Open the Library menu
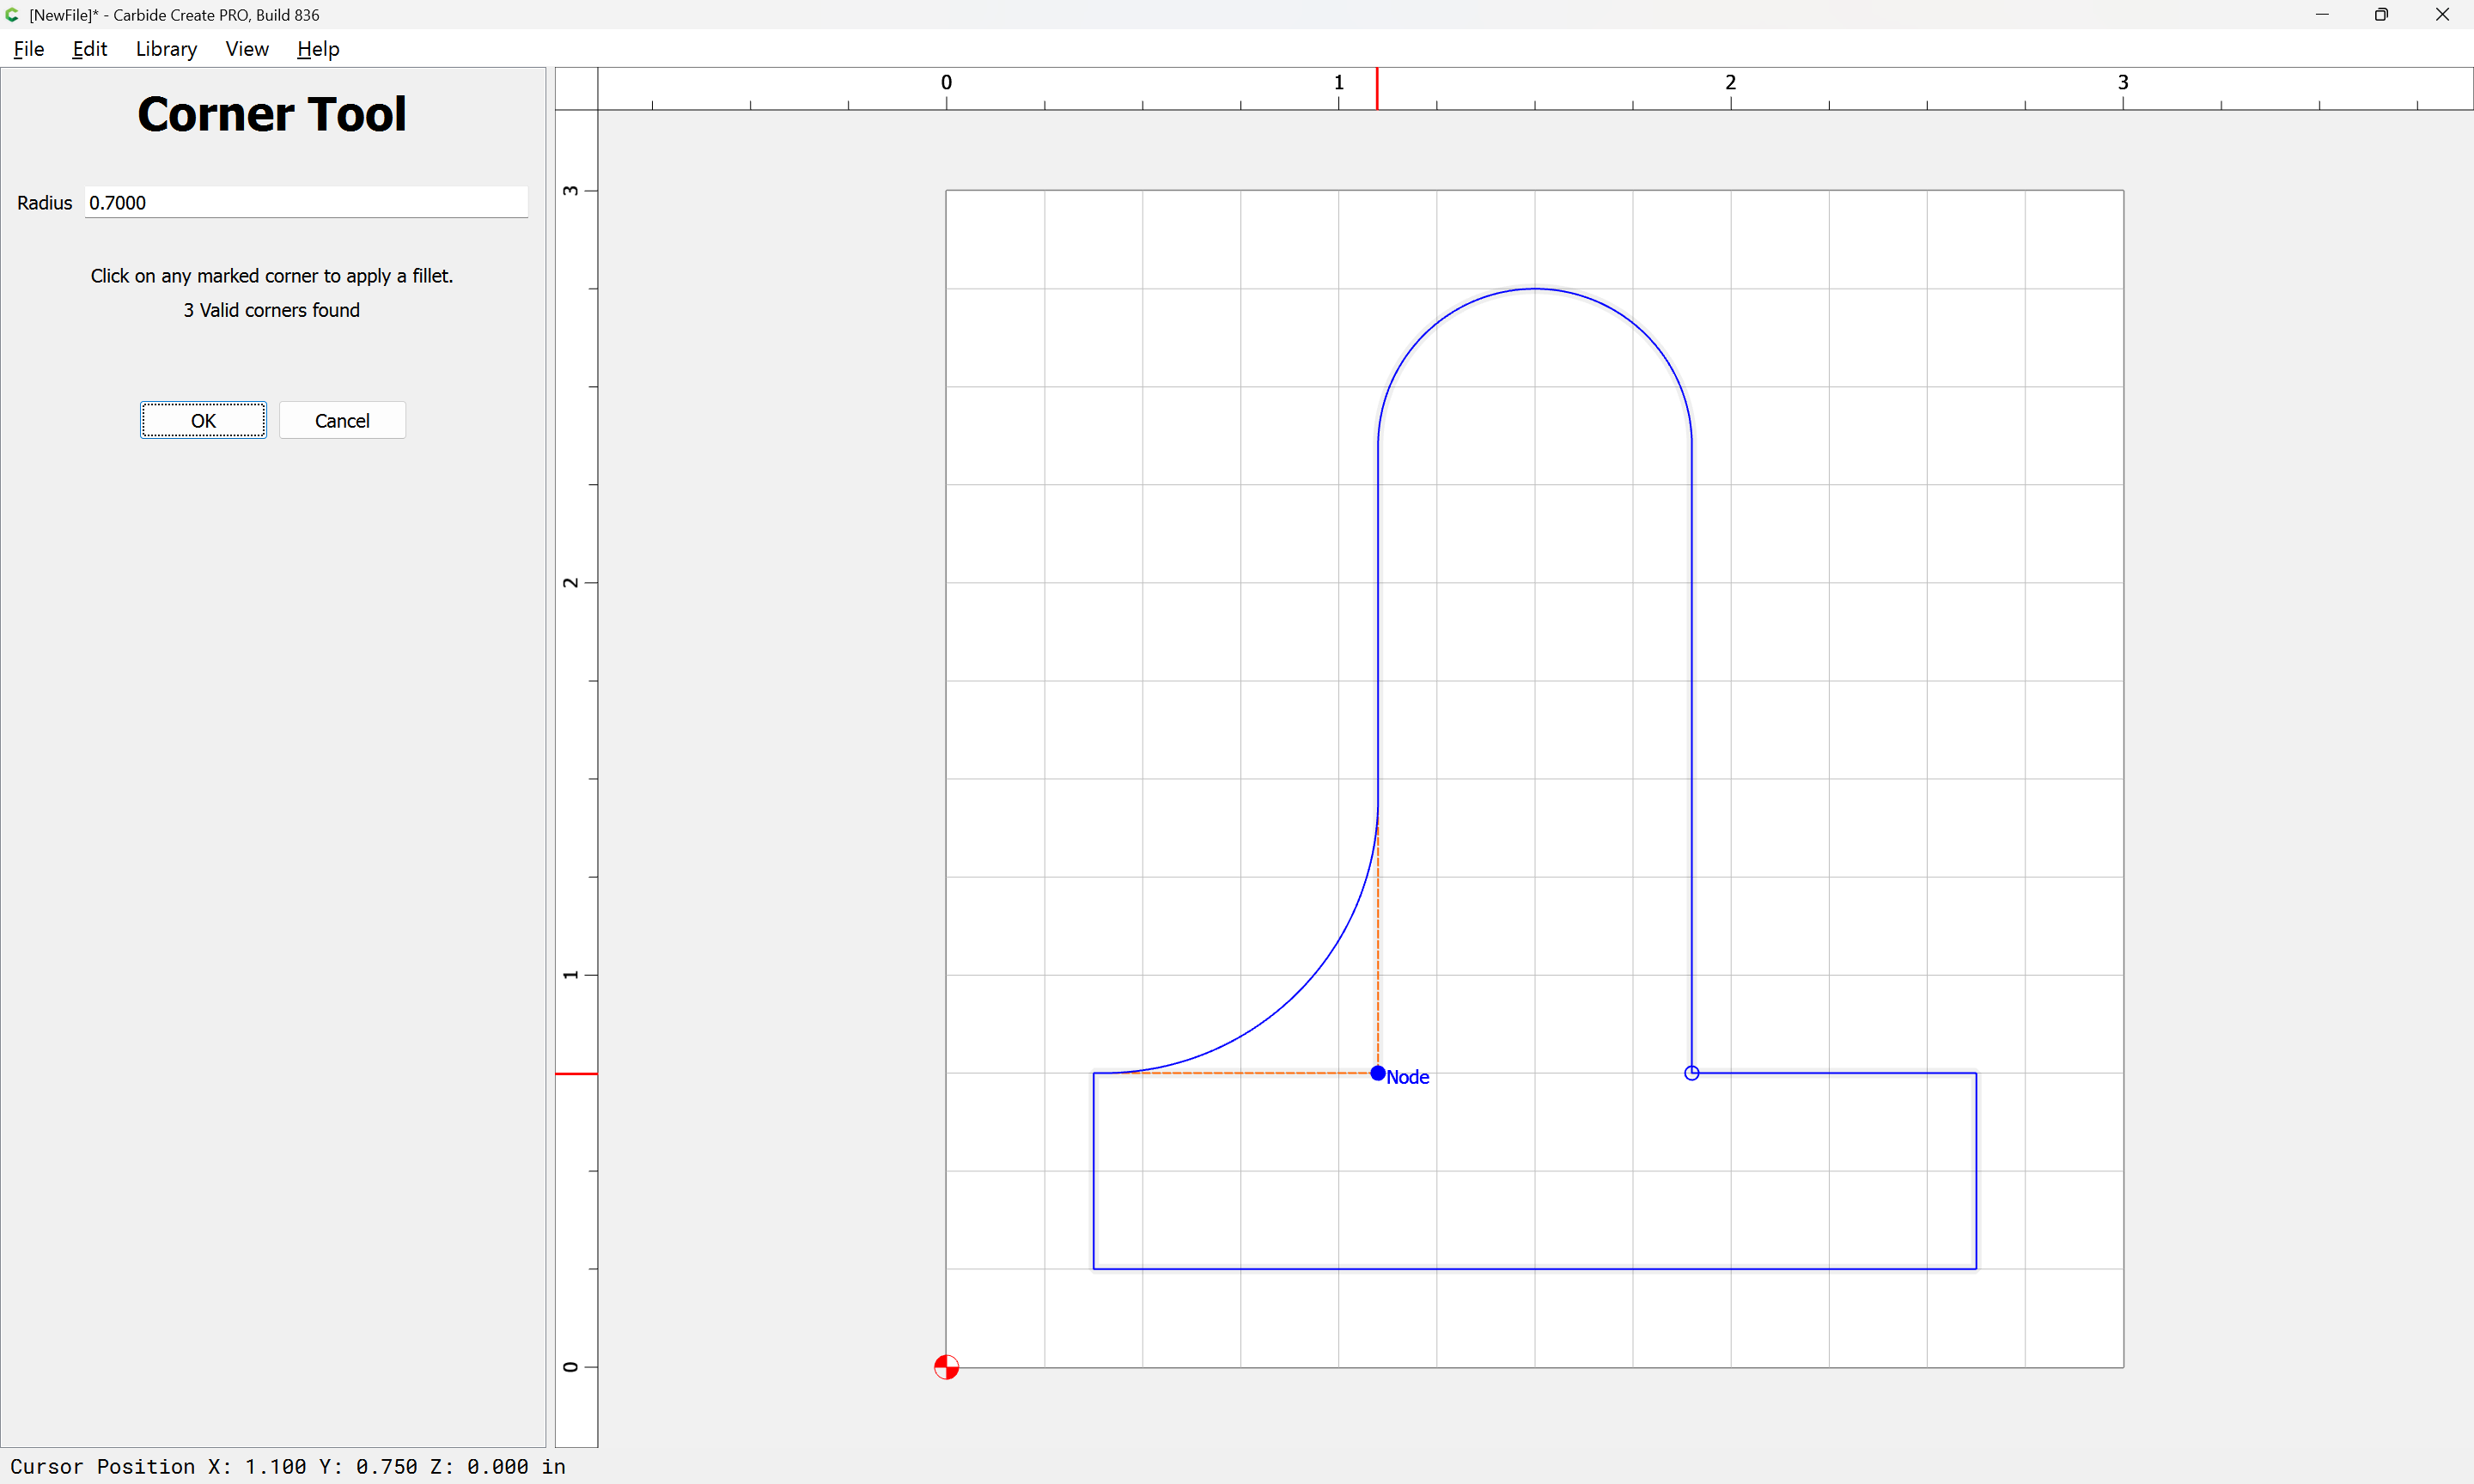Image resolution: width=2474 pixels, height=1484 pixels. (x=166, y=49)
